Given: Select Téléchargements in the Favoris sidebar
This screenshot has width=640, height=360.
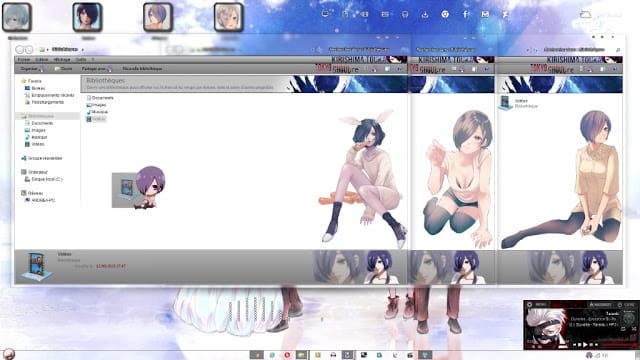Looking at the screenshot, I should point(47,102).
